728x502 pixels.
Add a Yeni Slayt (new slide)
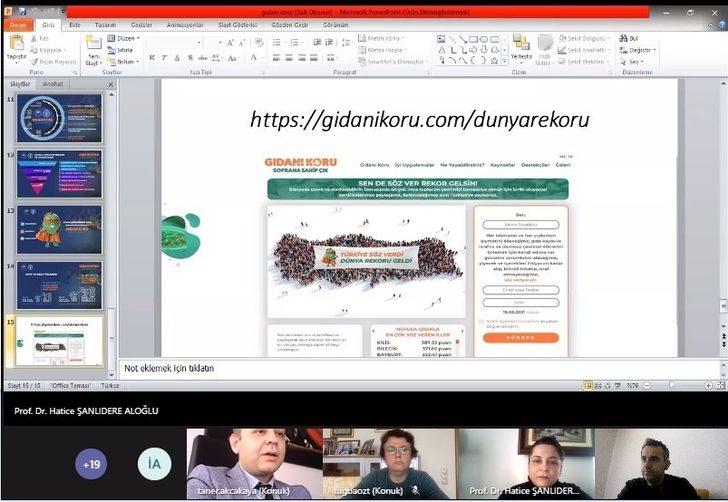click(x=93, y=52)
